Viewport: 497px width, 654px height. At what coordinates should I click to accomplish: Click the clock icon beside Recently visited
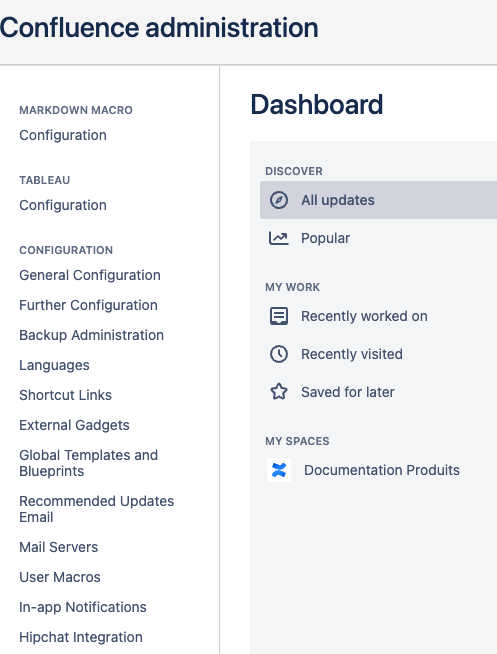coord(279,354)
